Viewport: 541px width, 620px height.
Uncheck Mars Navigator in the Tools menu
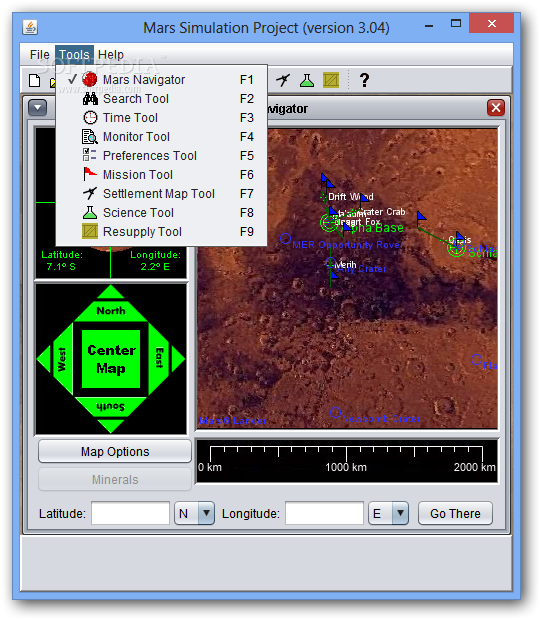coord(161,79)
